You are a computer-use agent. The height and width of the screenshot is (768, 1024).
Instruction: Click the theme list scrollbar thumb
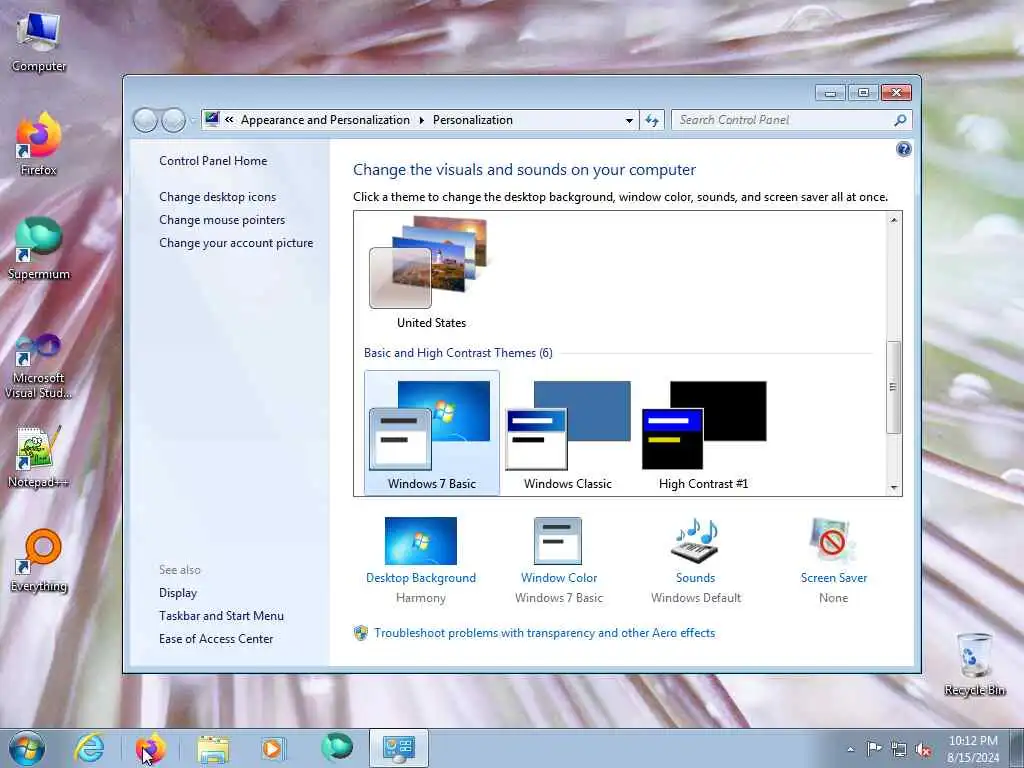[893, 387]
